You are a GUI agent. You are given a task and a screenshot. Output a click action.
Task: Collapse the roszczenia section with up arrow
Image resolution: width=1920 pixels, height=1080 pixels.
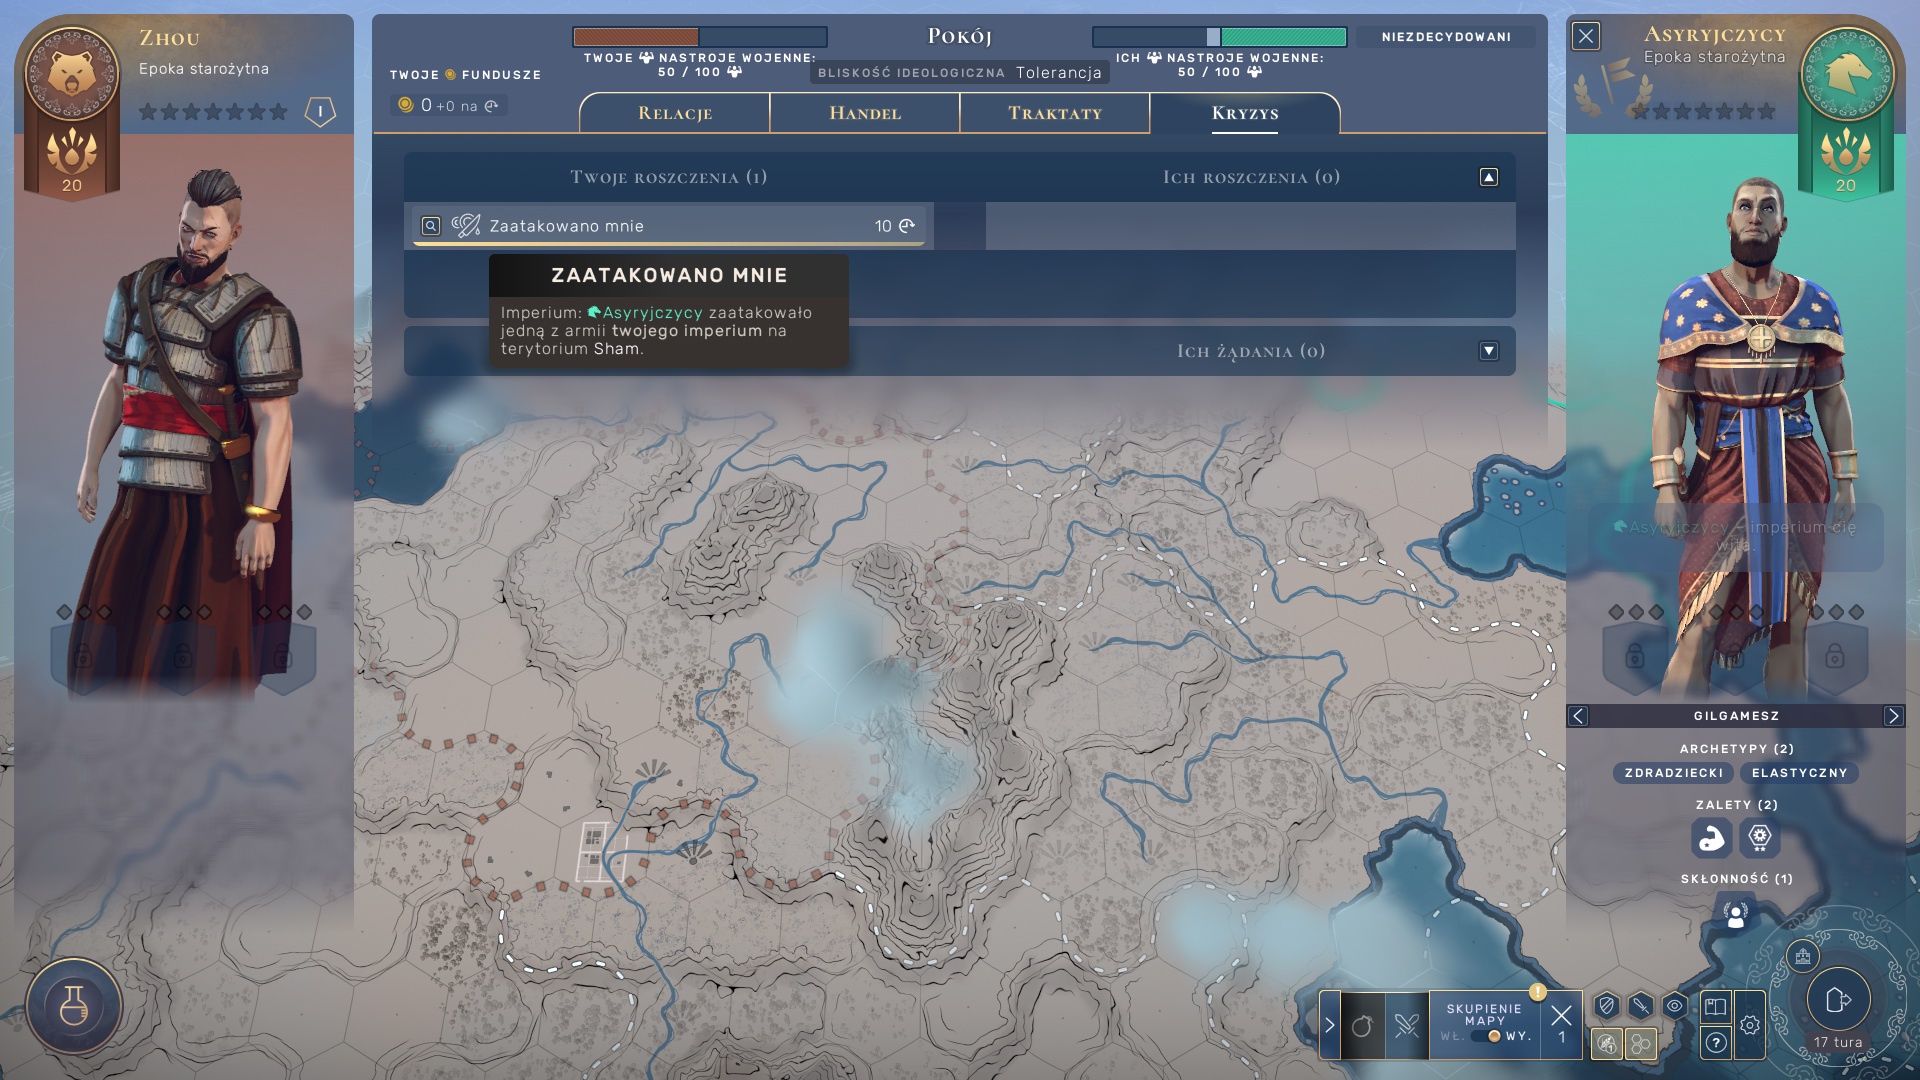[1489, 177]
